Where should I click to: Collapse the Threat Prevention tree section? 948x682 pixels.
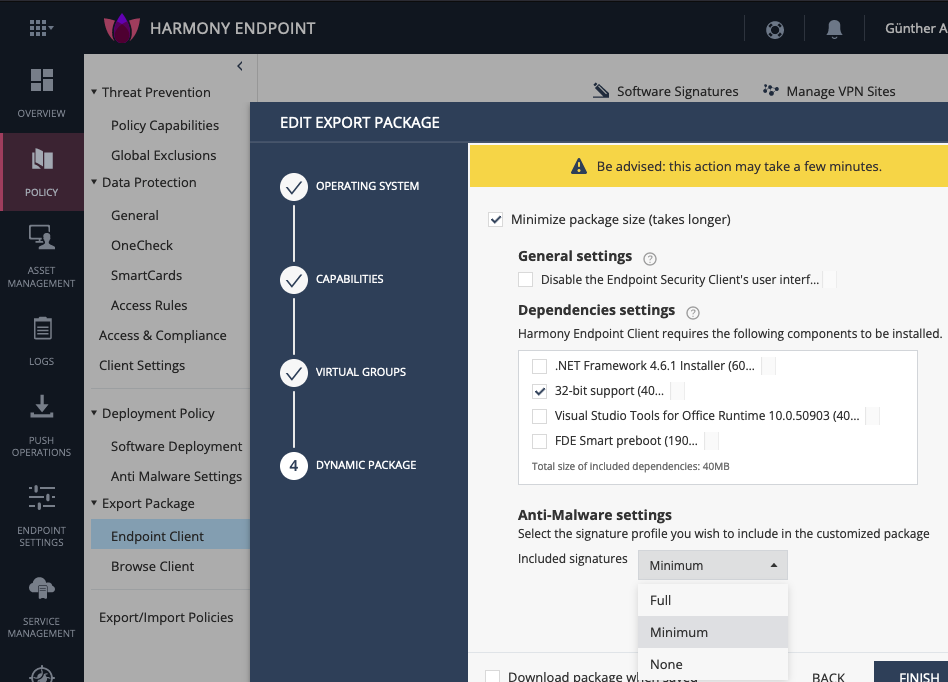coord(93,93)
